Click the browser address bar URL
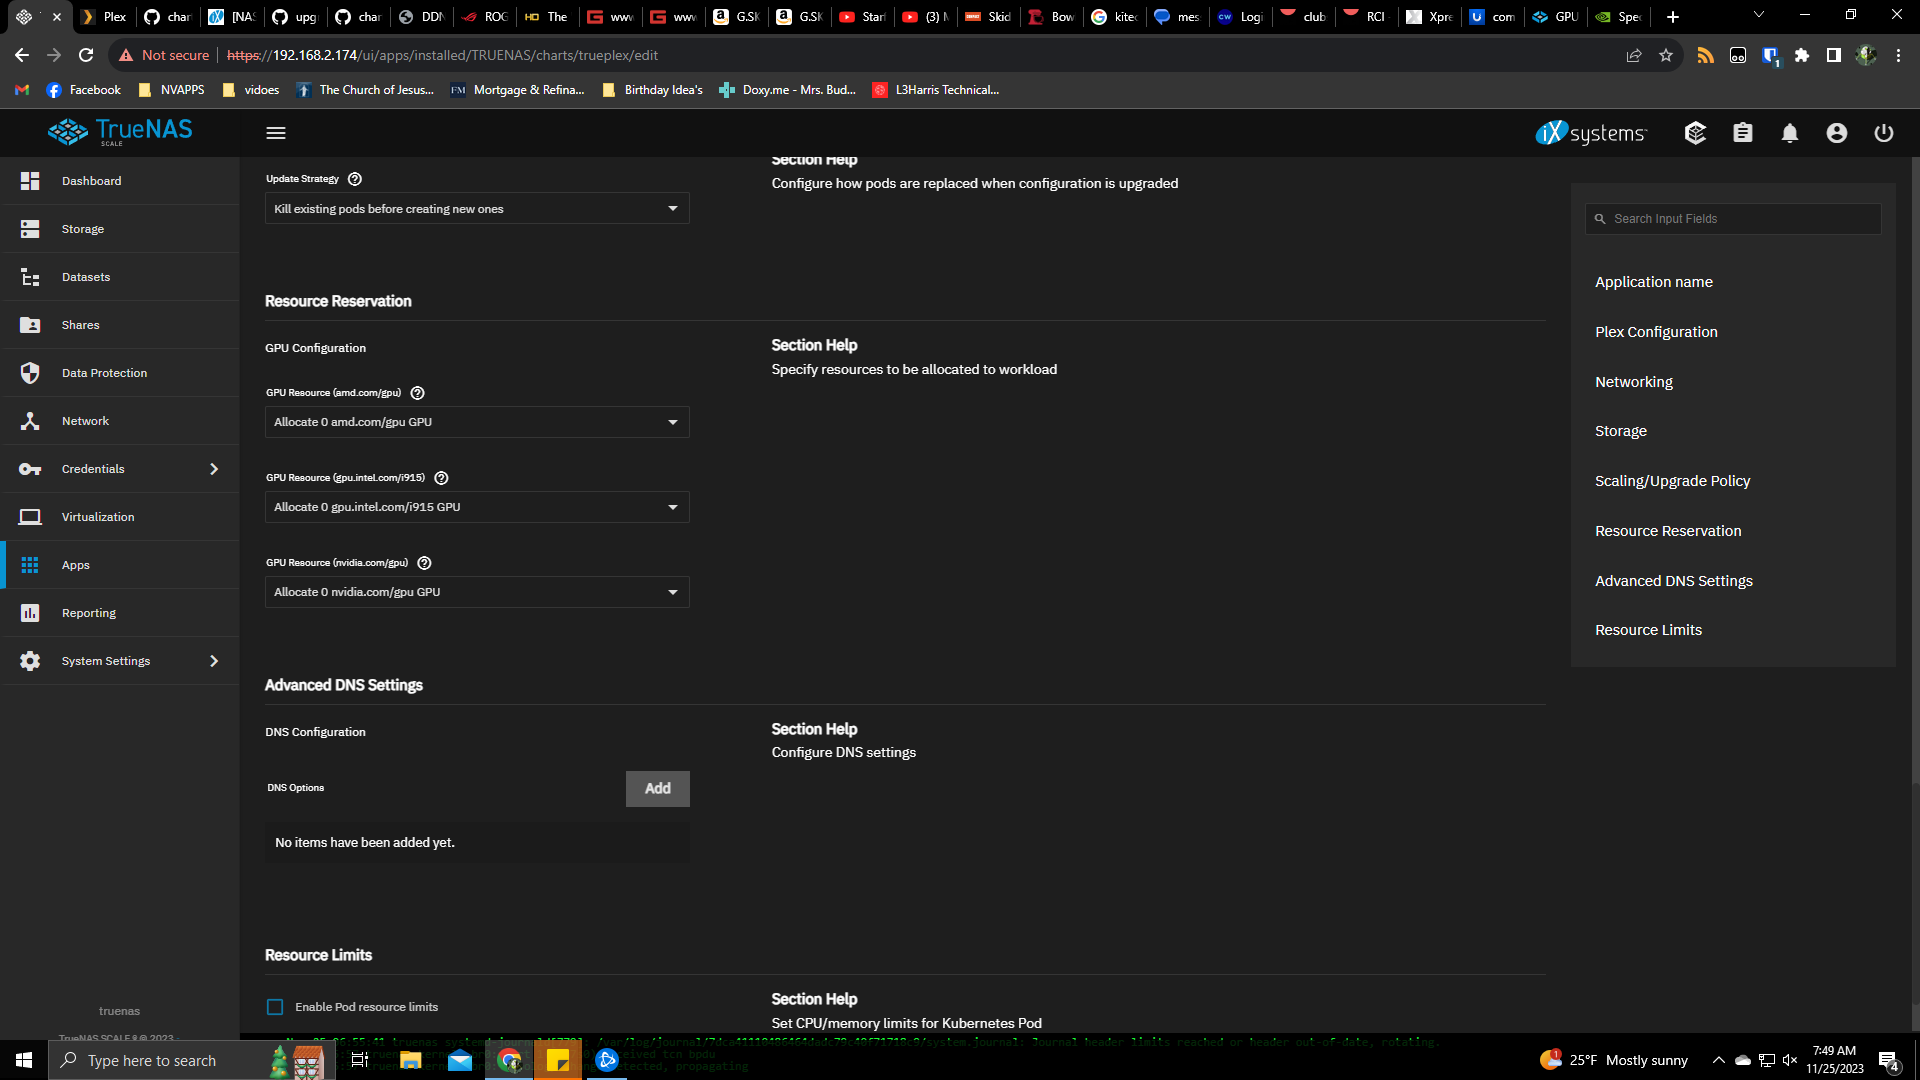This screenshot has width=1920, height=1080. (x=442, y=55)
